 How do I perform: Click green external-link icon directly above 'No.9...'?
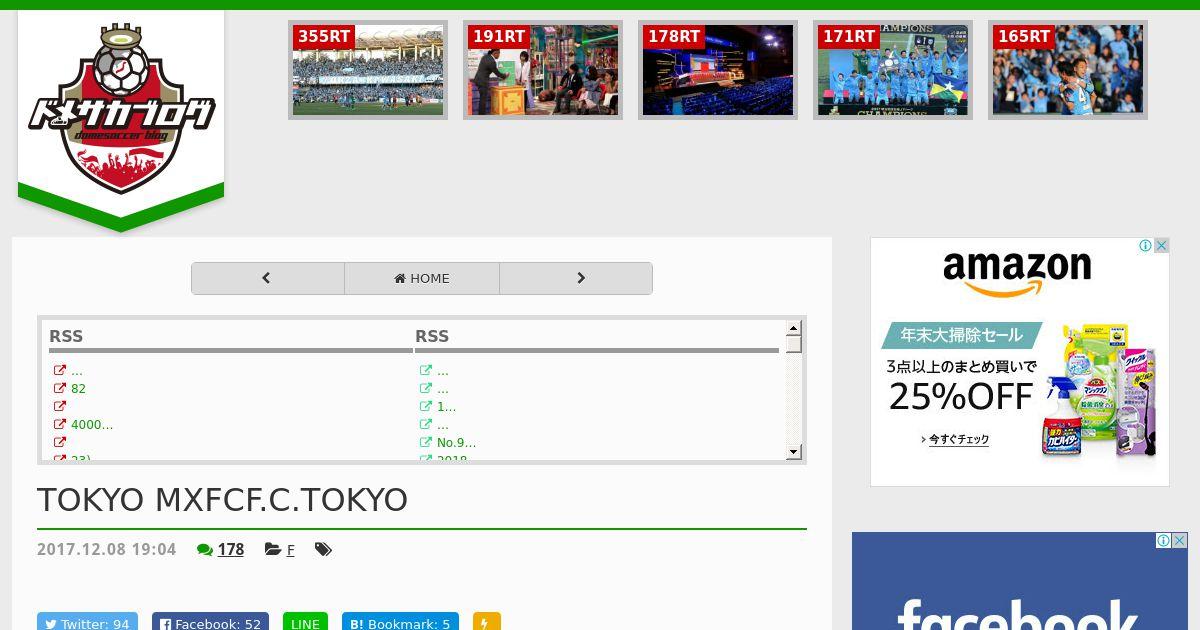coord(426,424)
